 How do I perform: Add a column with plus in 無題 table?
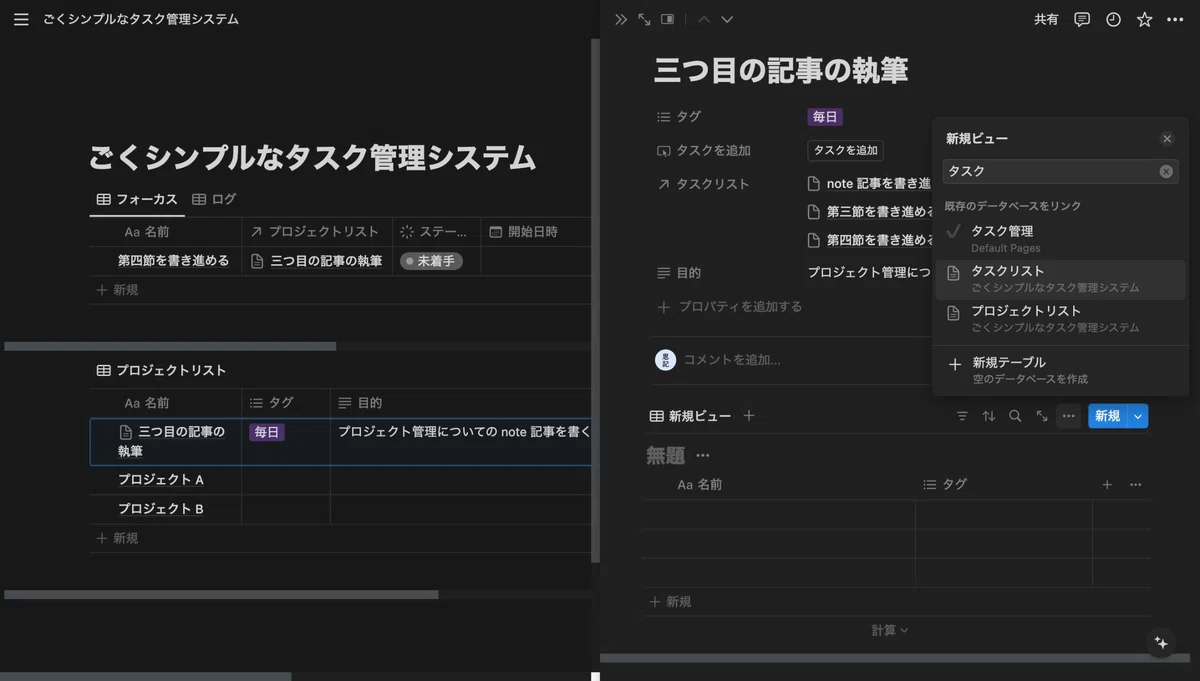[x=1107, y=484]
